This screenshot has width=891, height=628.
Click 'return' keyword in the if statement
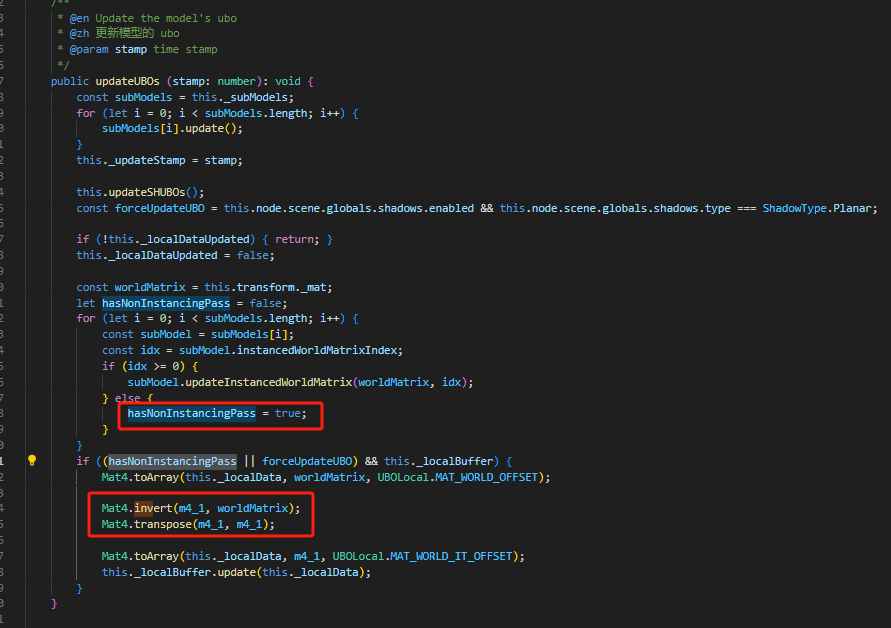click(294, 239)
